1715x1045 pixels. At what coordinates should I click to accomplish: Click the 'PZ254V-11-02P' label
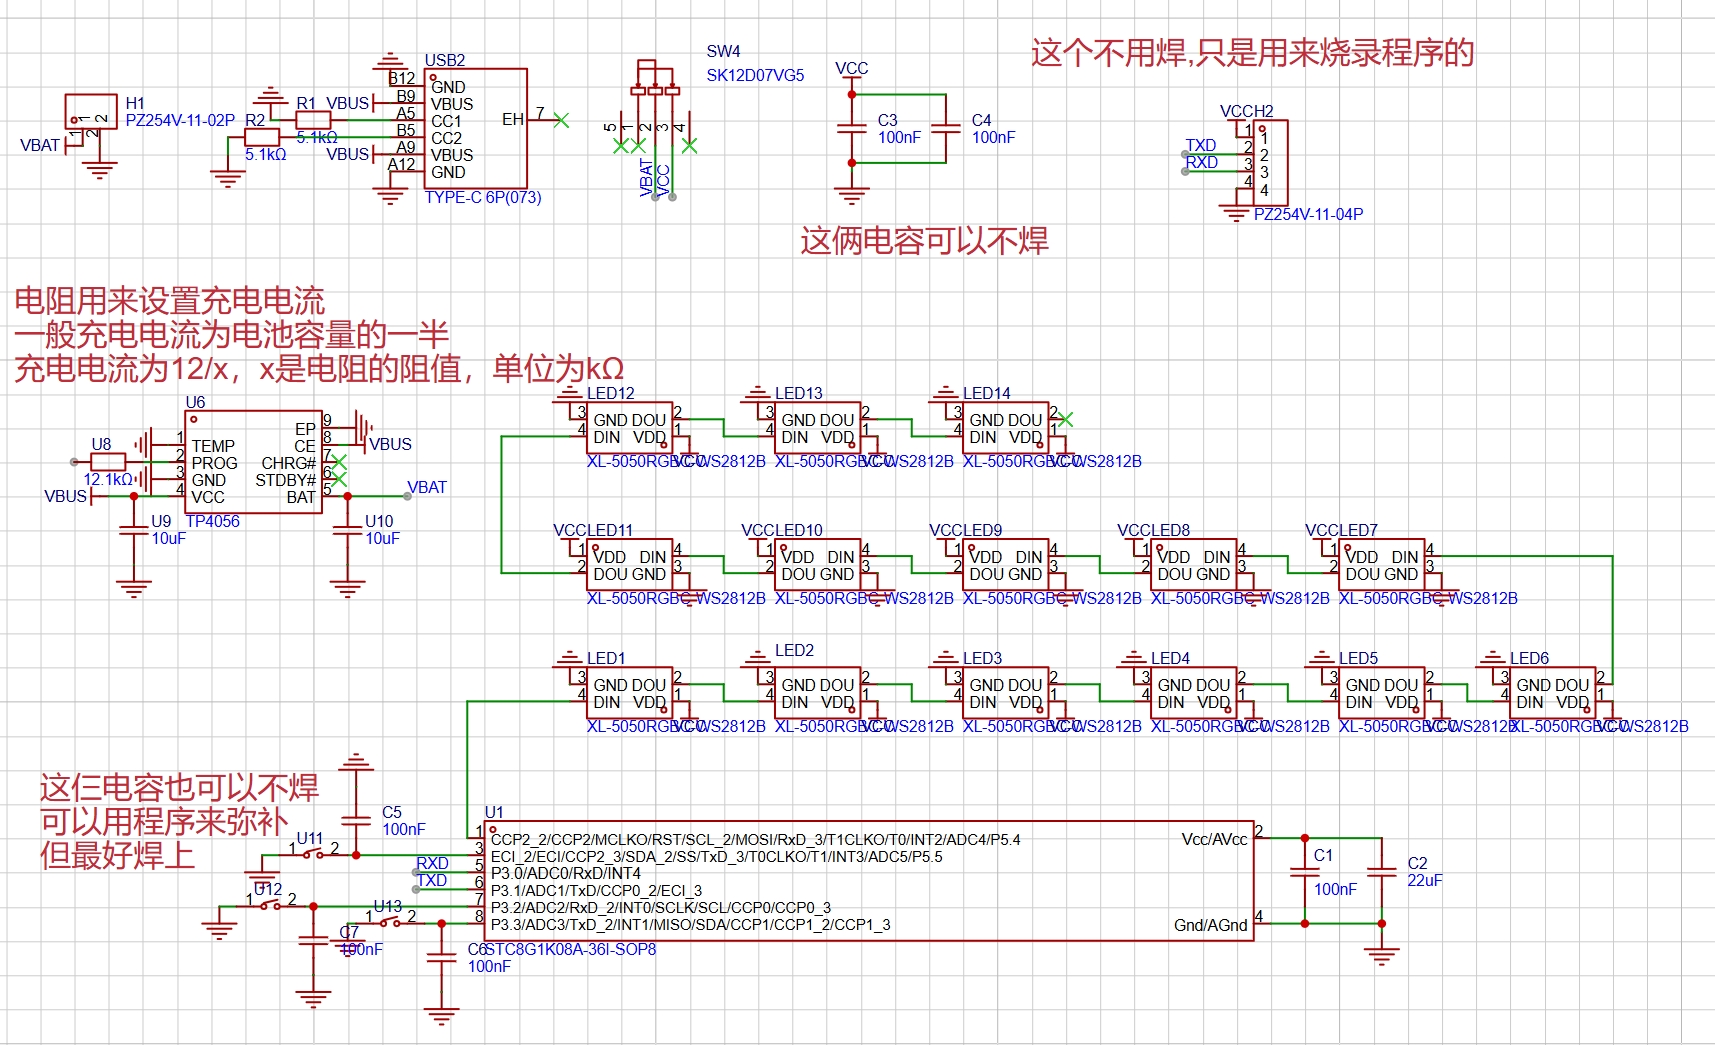180,120
